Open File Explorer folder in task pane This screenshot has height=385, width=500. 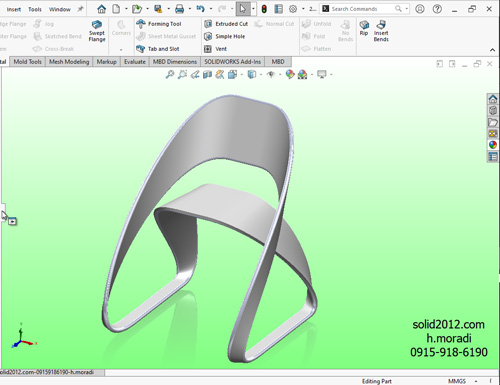click(493, 122)
